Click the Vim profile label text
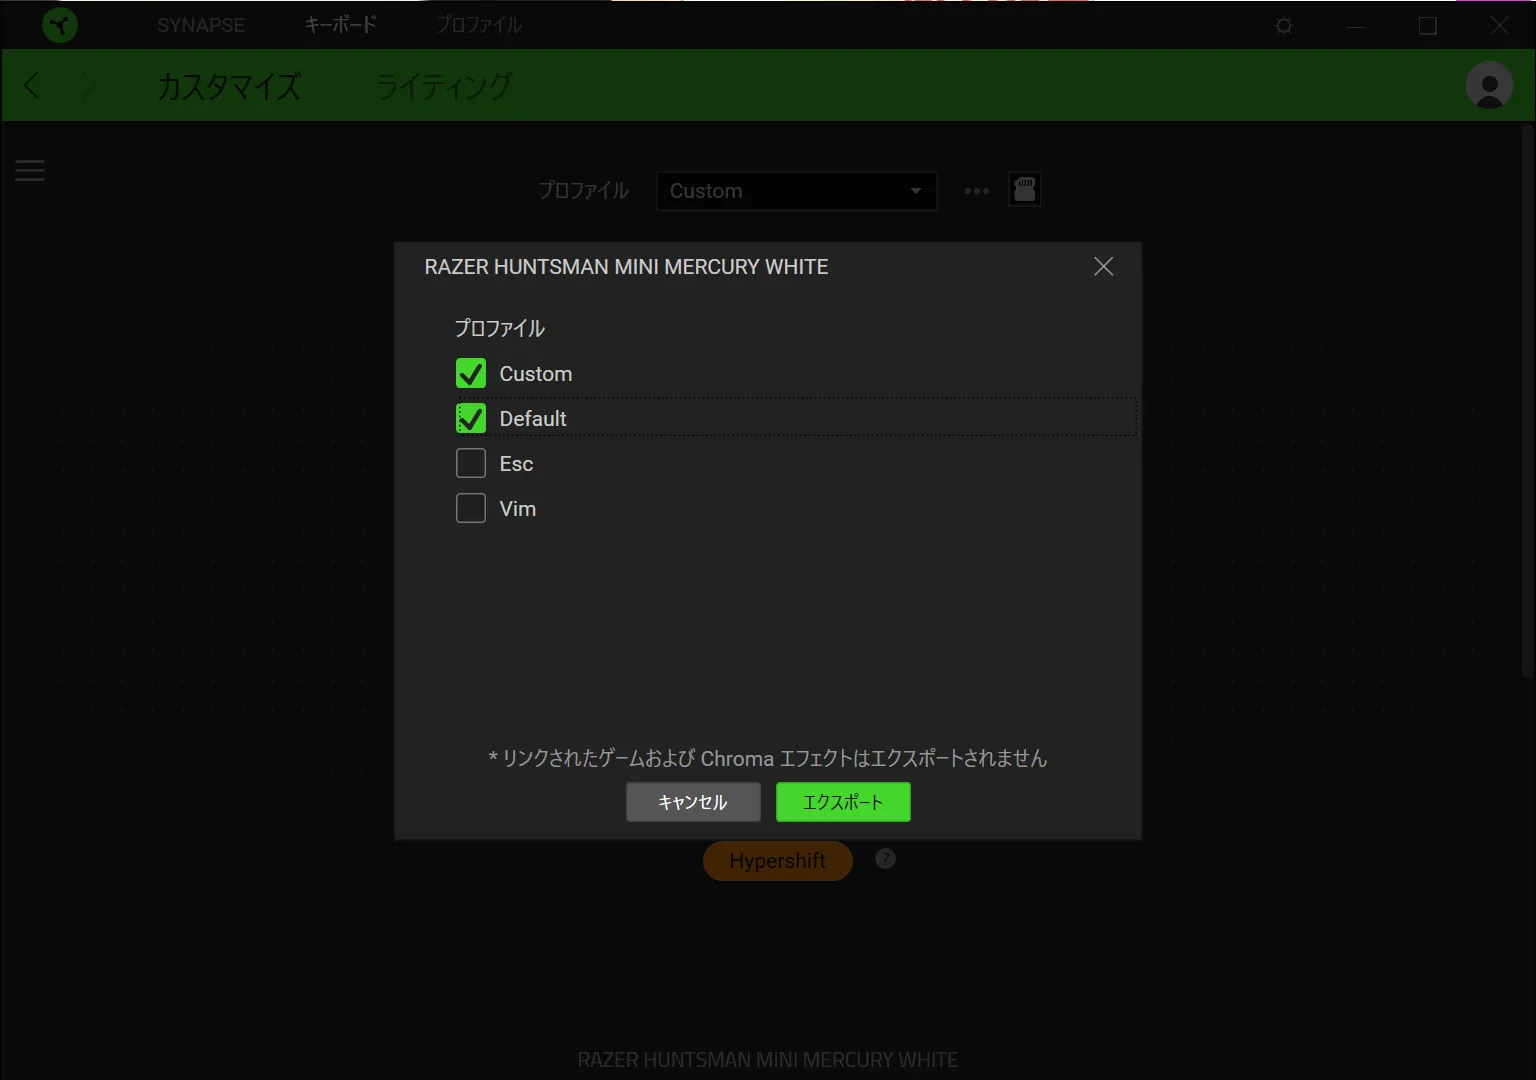This screenshot has height=1080, width=1536. [x=518, y=509]
